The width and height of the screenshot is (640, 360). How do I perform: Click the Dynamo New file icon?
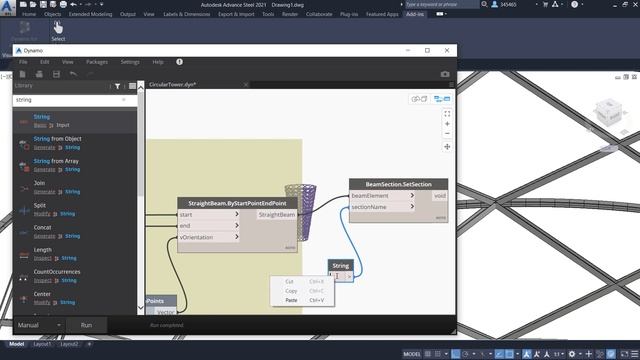[22, 74]
